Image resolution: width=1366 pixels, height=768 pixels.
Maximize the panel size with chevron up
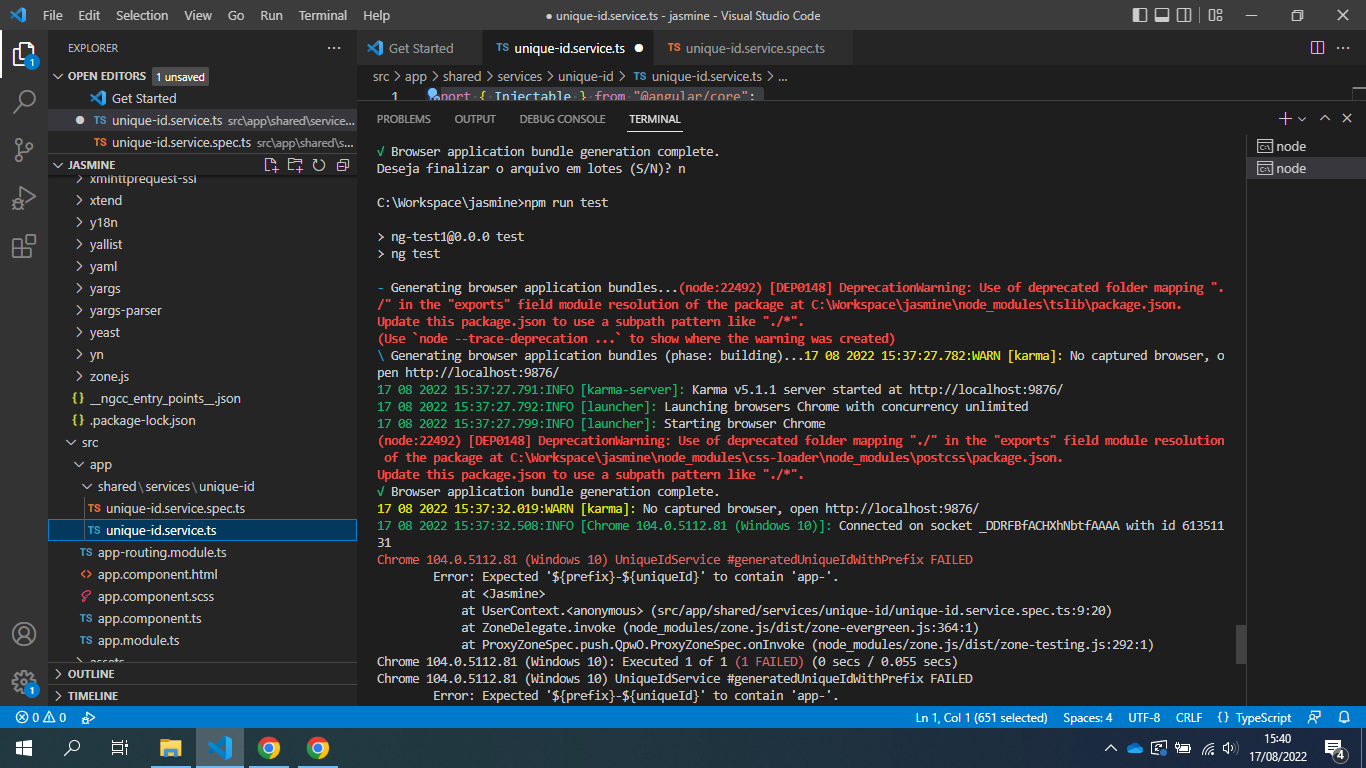[x=1324, y=118]
